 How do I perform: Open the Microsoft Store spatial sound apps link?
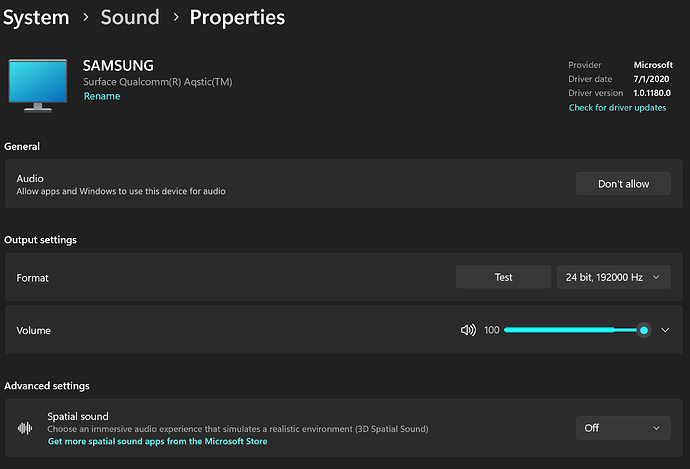tap(157, 441)
